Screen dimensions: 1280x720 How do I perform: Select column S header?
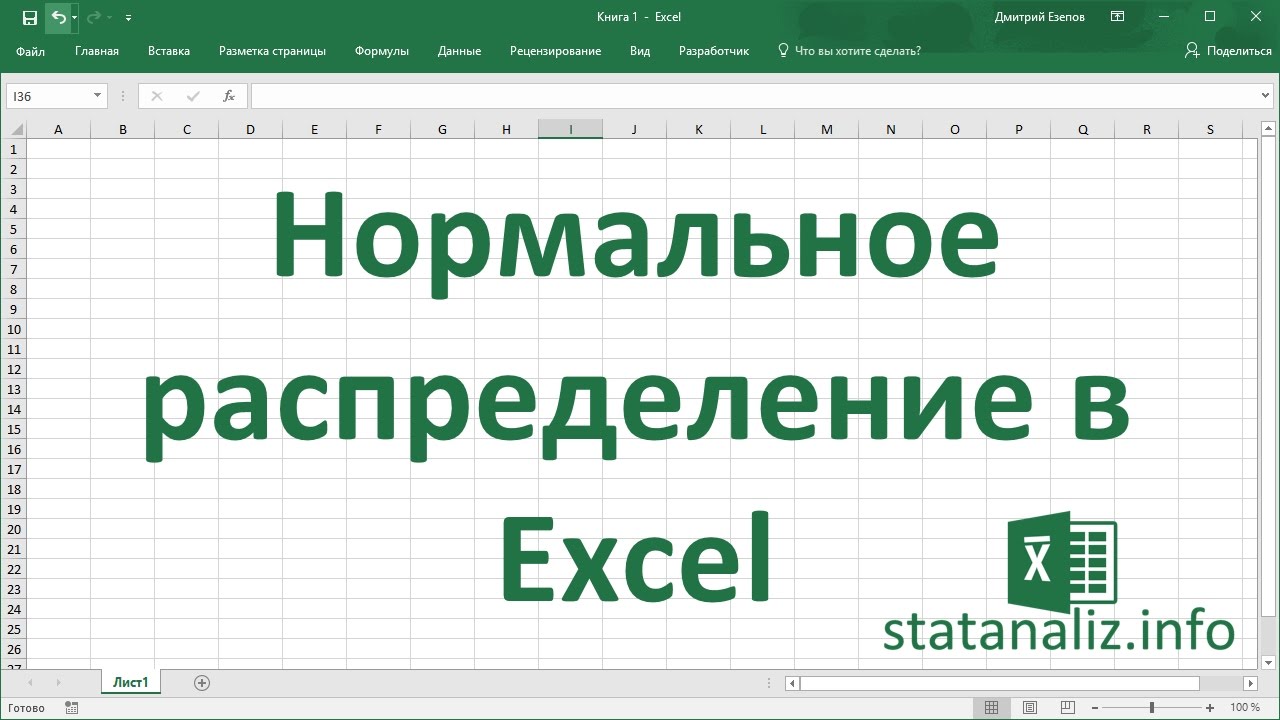tap(1210, 129)
